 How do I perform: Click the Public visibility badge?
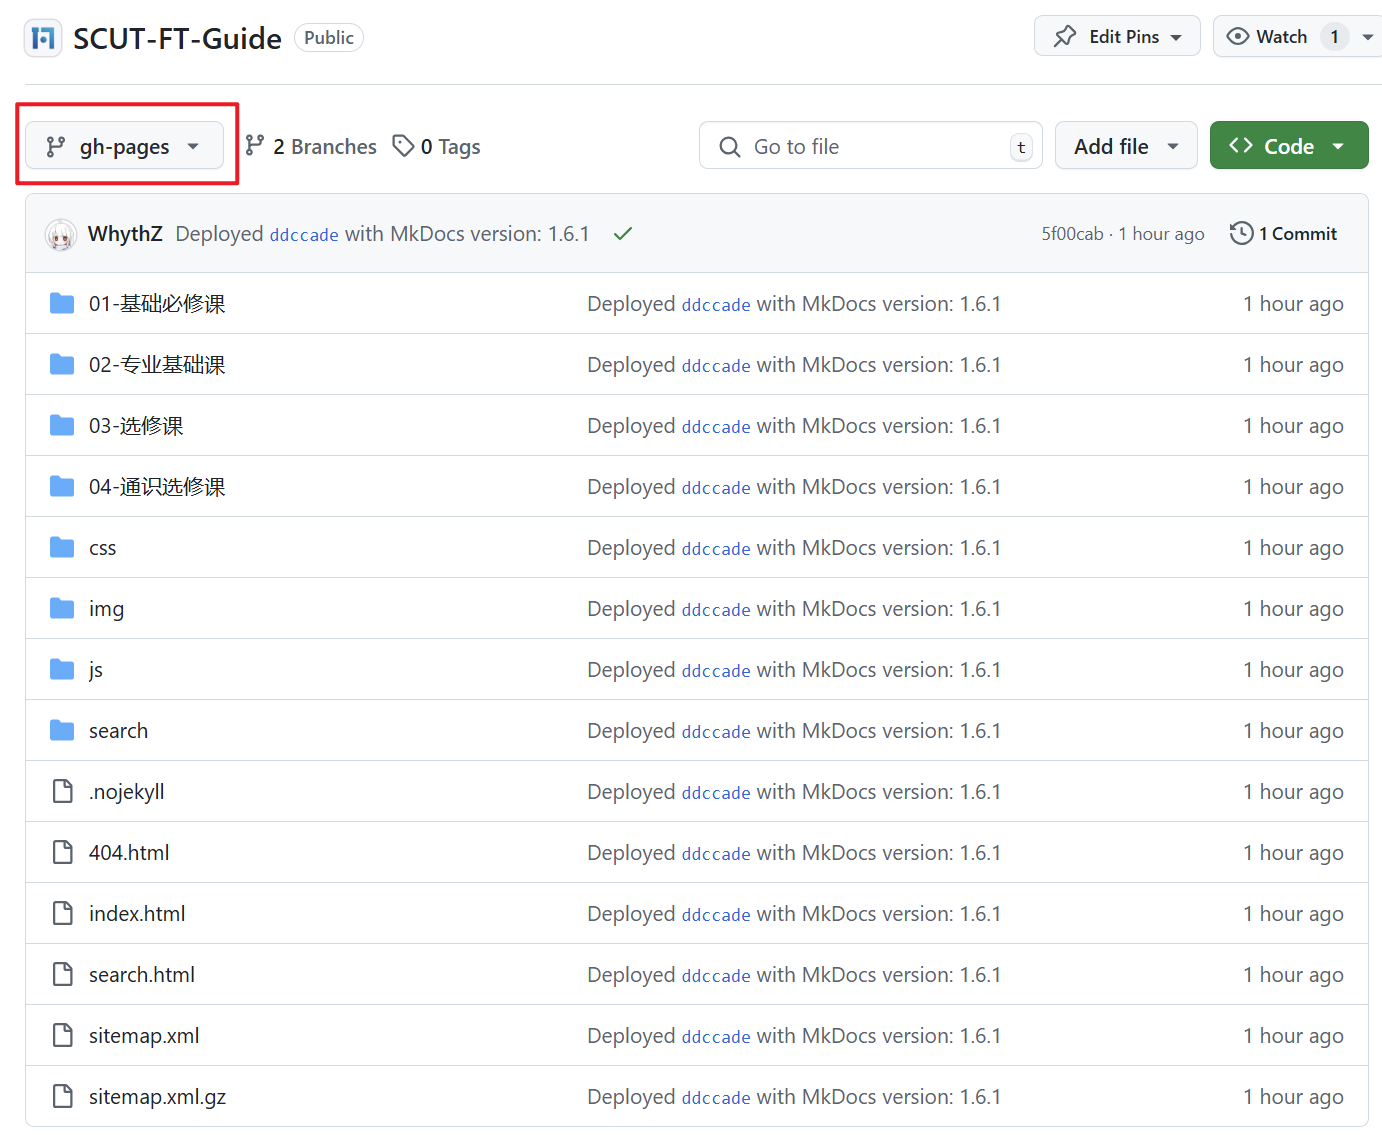pos(329,38)
